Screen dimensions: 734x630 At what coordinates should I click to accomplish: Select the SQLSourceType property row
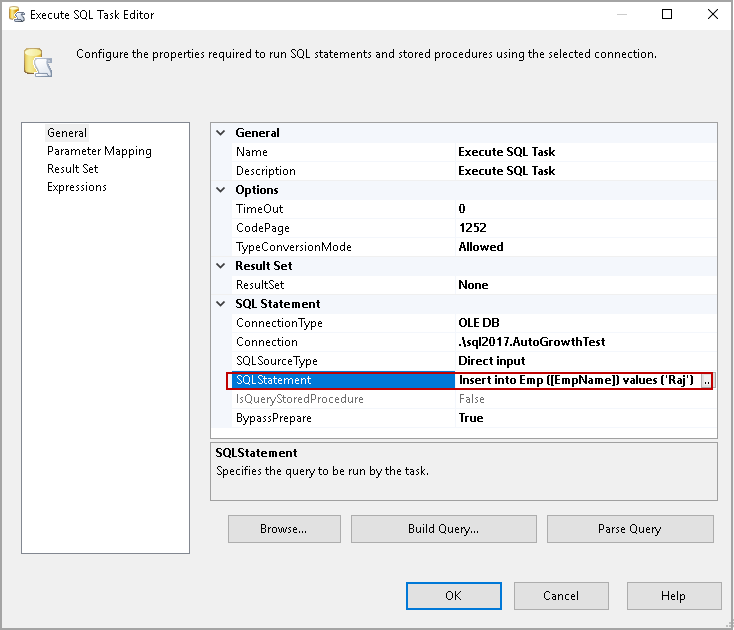tap(474, 361)
